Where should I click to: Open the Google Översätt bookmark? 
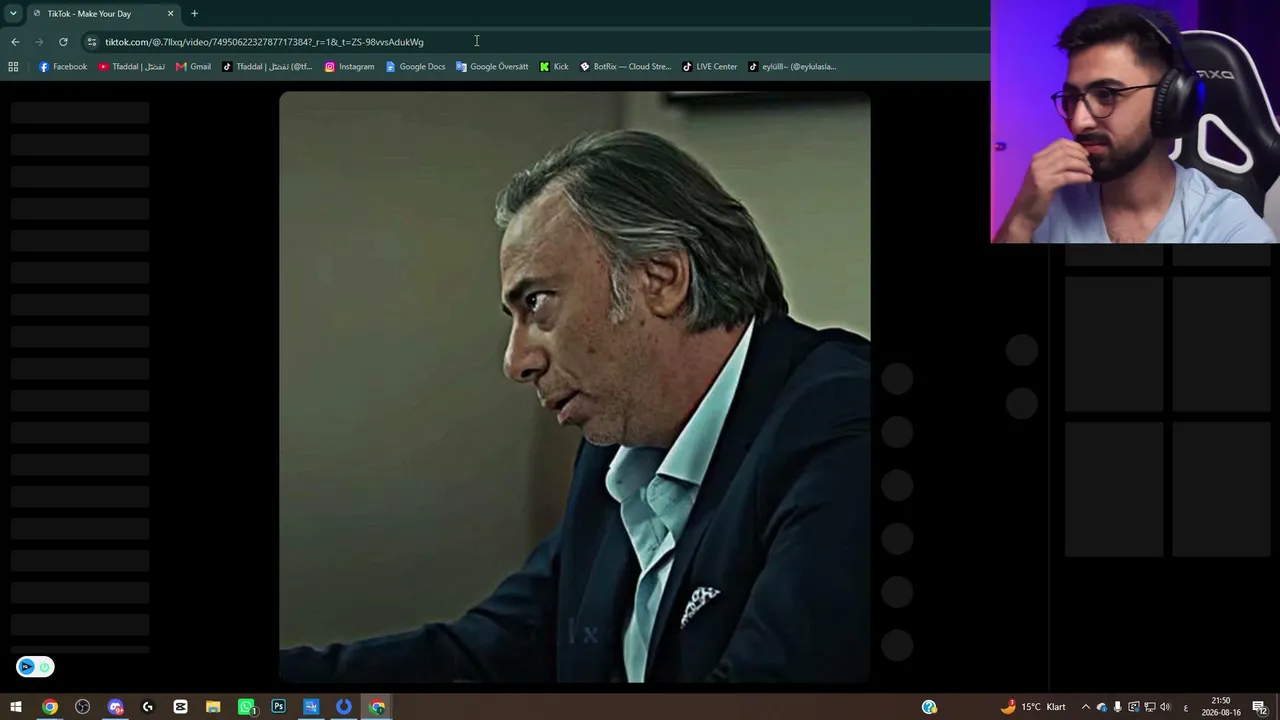pyautogui.click(x=491, y=67)
